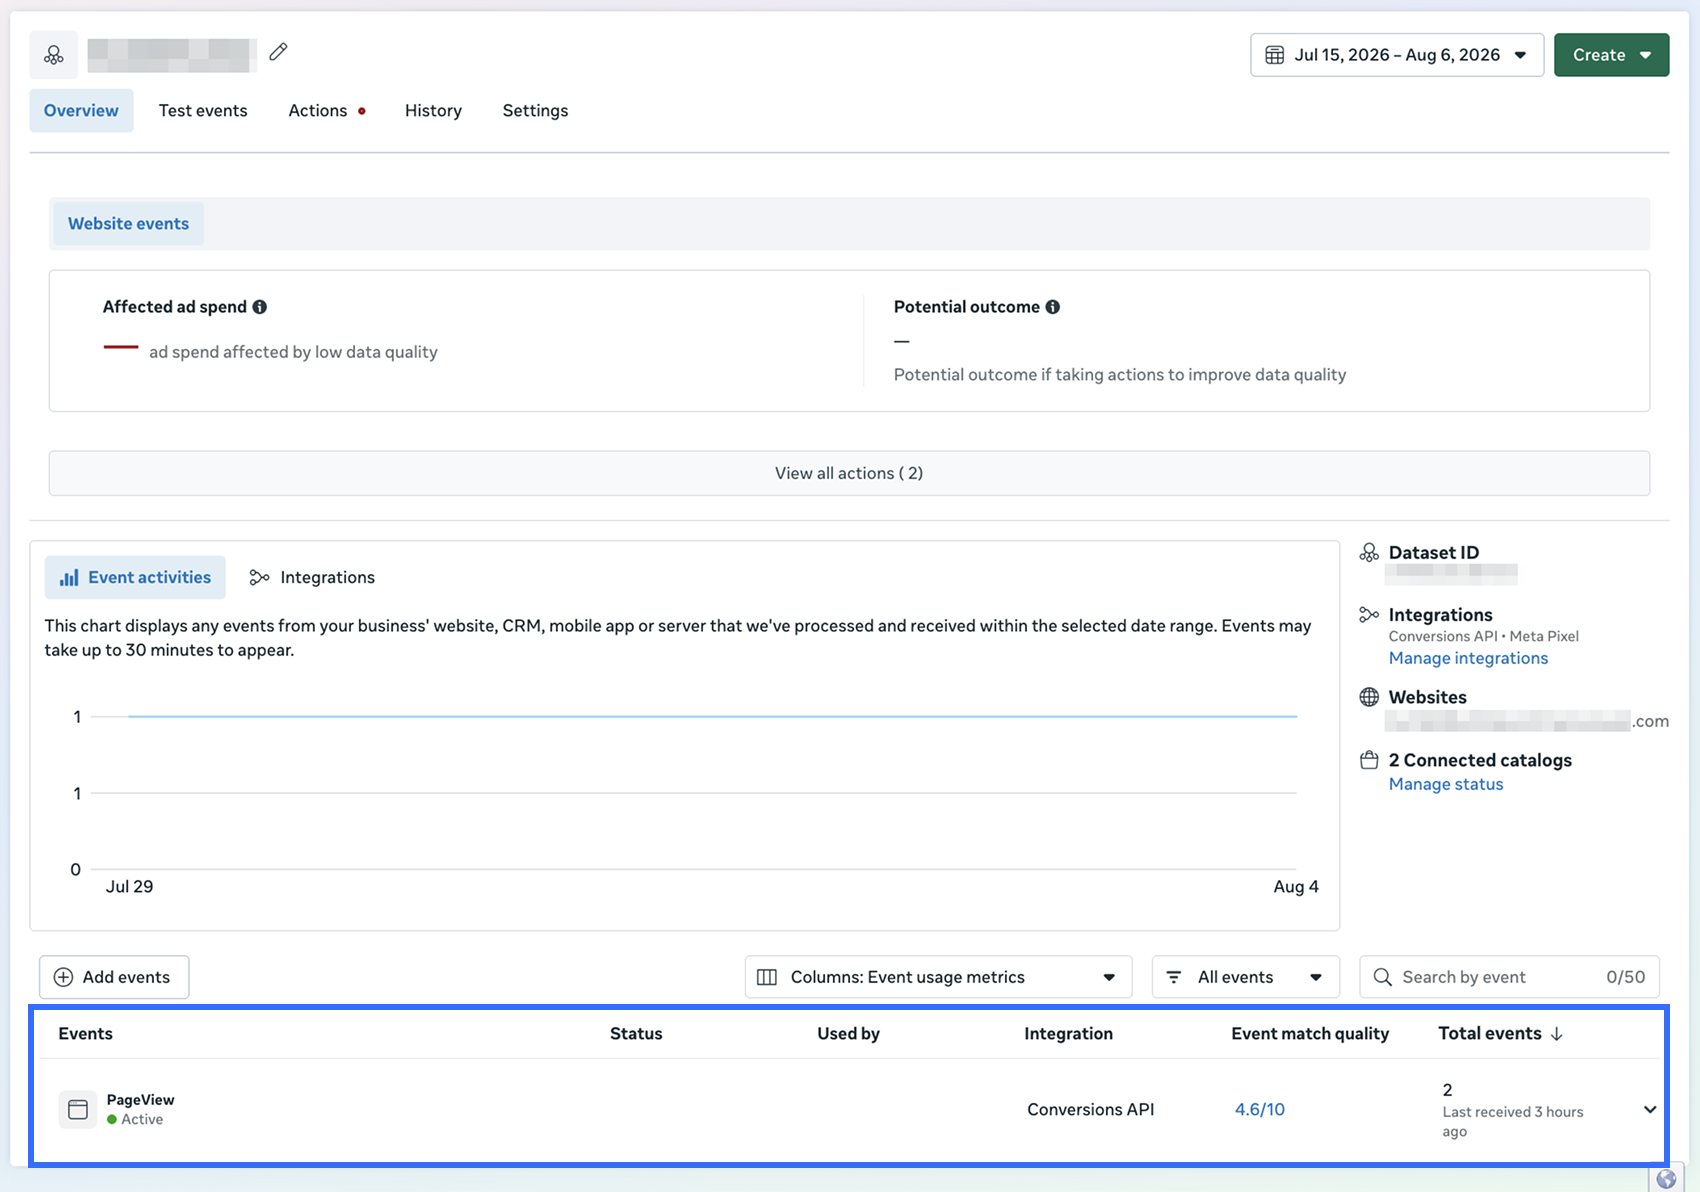The width and height of the screenshot is (1700, 1192).
Task: Open the Columns: Event usage metrics dropdown
Action: [938, 977]
